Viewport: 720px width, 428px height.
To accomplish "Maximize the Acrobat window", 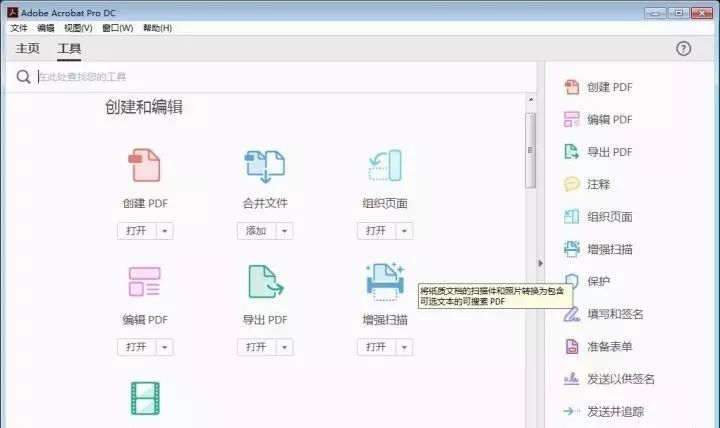I will (679, 13).
